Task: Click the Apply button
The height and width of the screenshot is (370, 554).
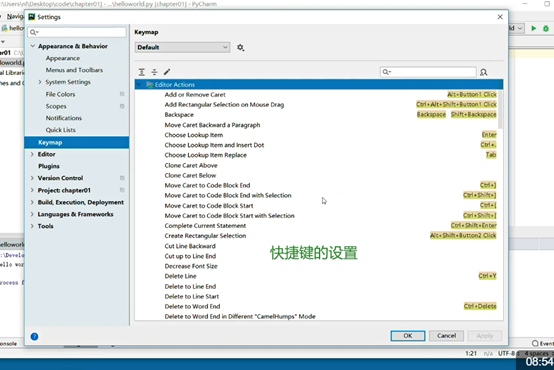Action: tap(485, 336)
